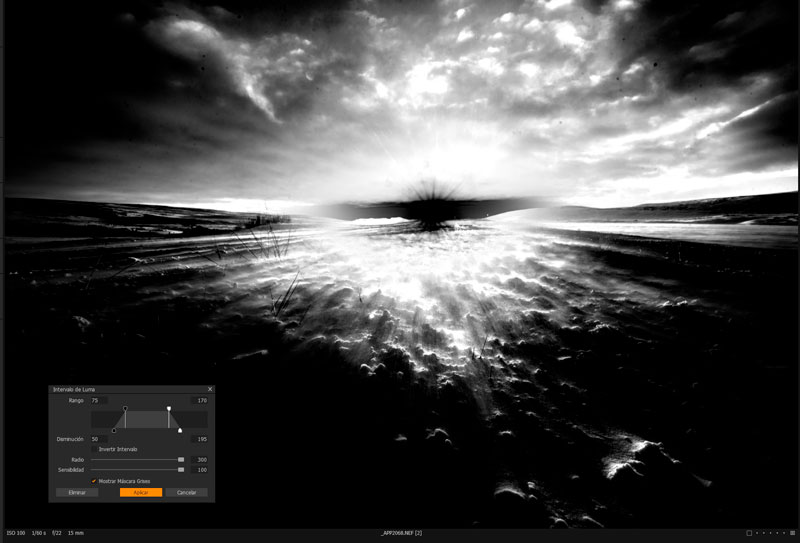Screen dimensions: 800x543
Task: Click the lower left falloff handle on luma graph
Action: tap(114, 430)
